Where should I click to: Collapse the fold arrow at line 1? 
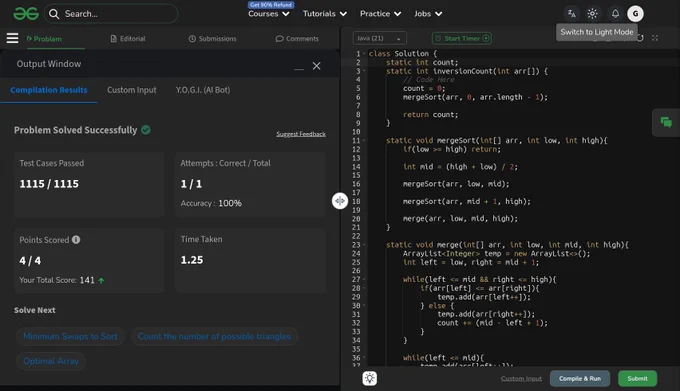click(364, 54)
